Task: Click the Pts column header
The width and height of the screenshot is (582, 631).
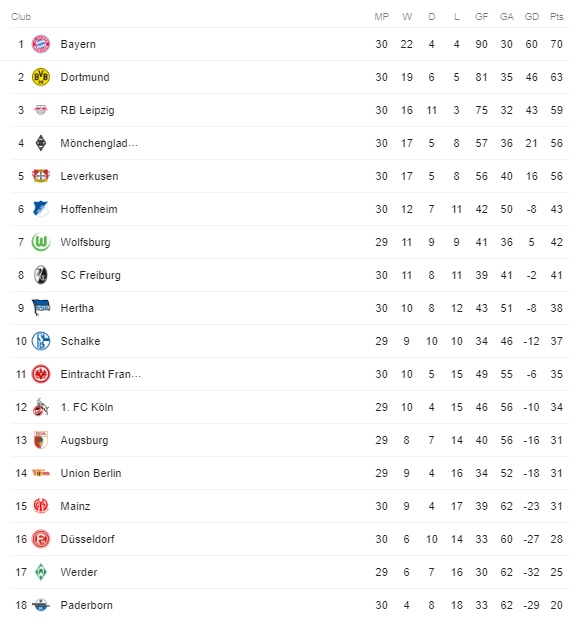Action: click(557, 16)
